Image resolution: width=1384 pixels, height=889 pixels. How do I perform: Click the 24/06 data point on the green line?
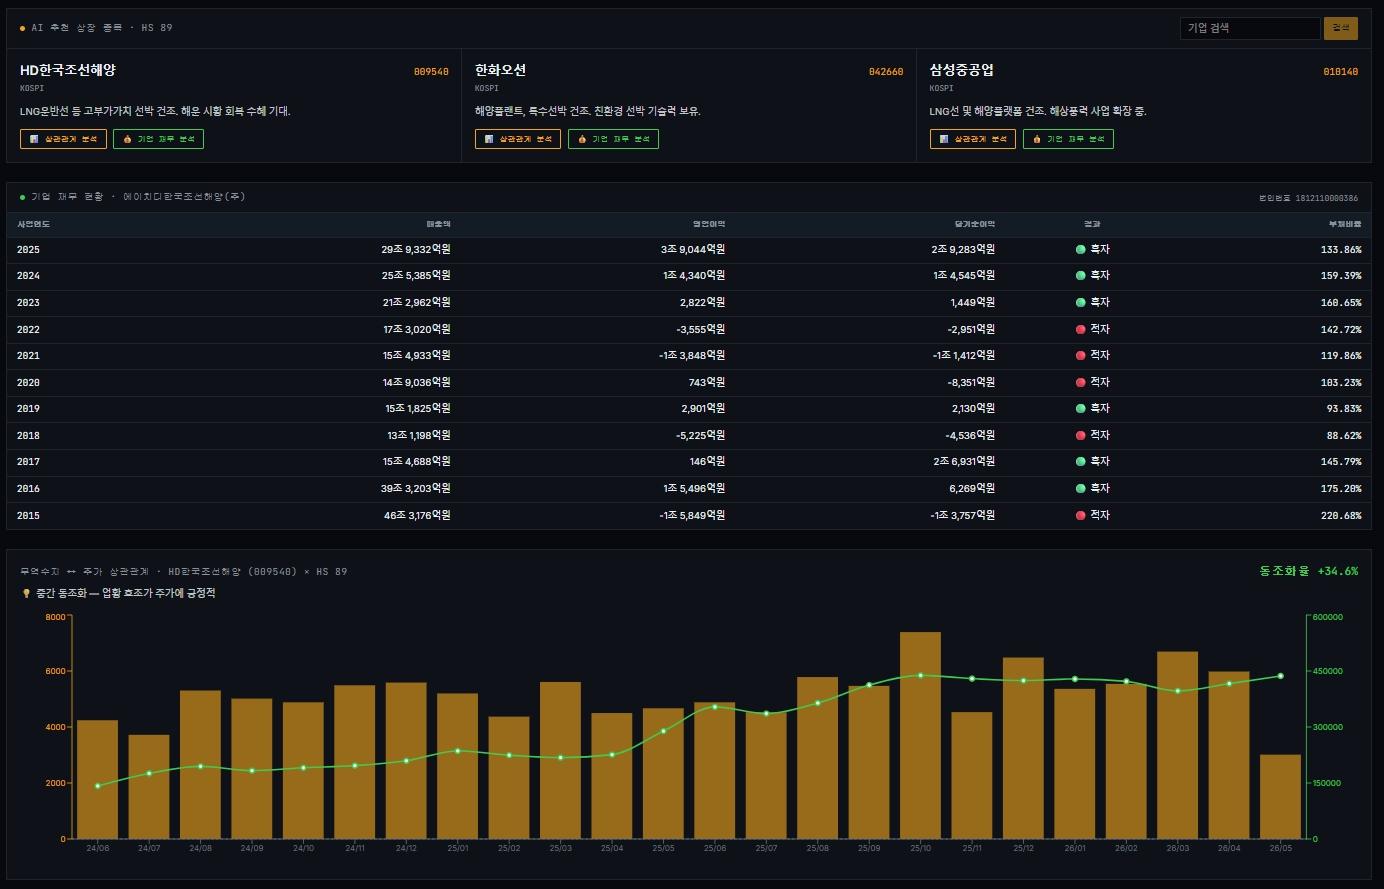pos(97,786)
